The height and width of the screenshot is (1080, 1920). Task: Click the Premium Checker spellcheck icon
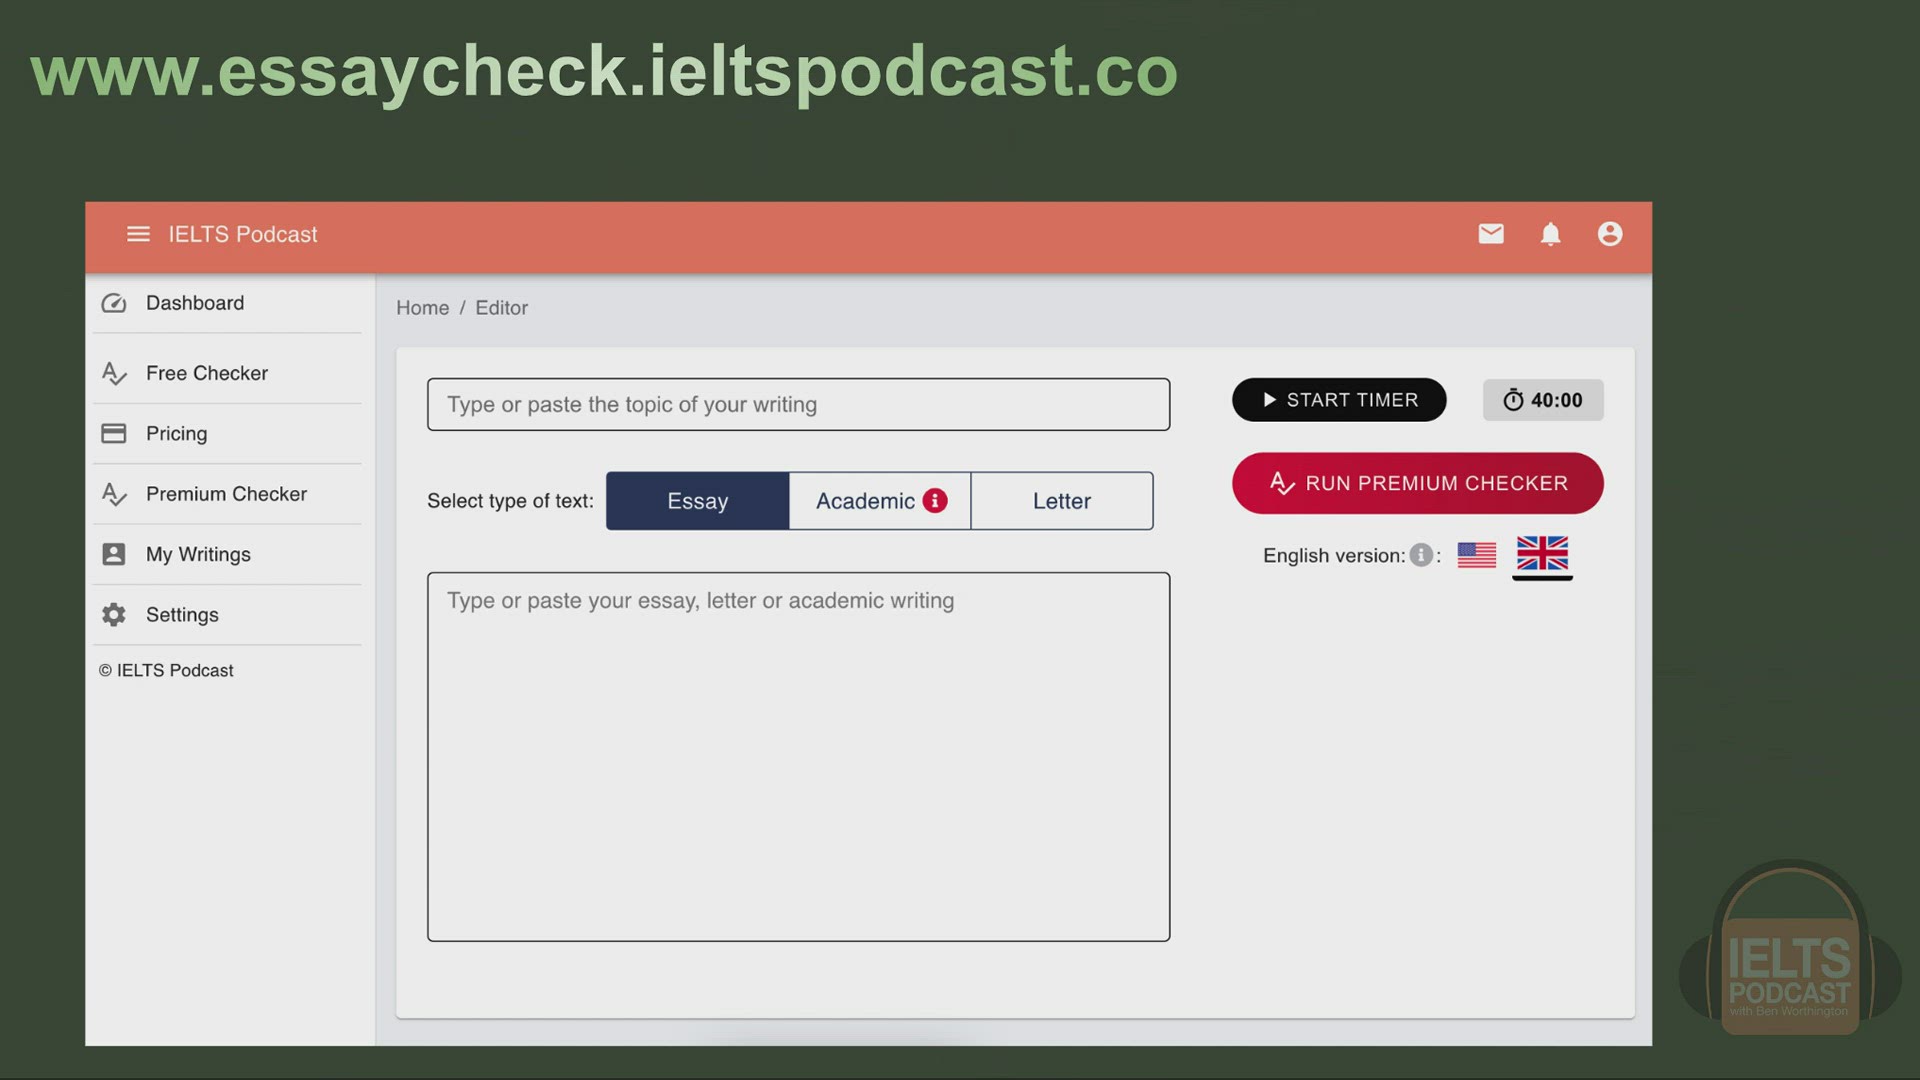pyautogui.click(x=114, y=494)
